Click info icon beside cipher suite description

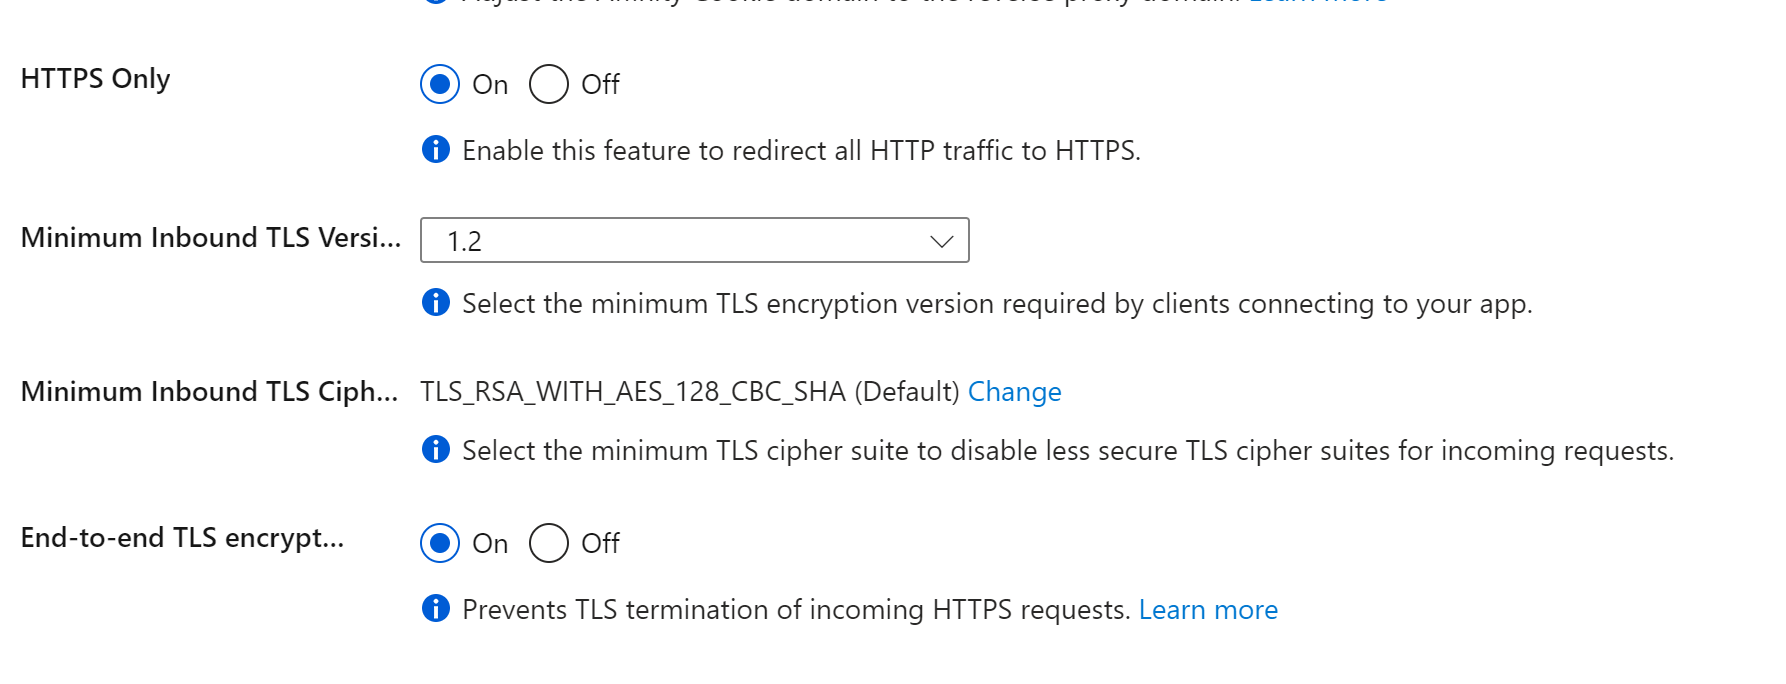[436, 449]
